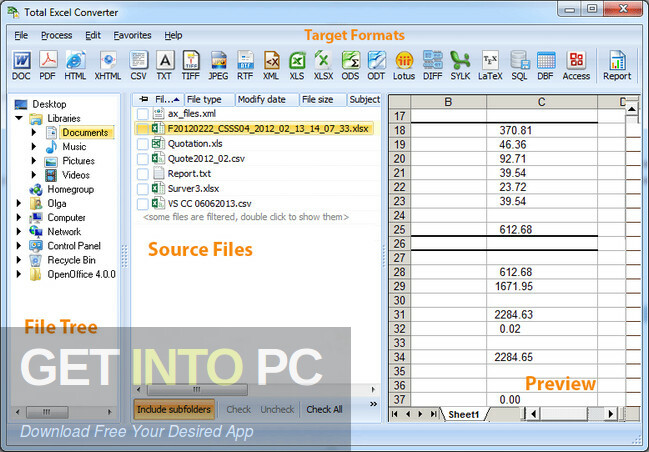Convert to TIFF image format
649x452 pixels.
click(190, 65)
